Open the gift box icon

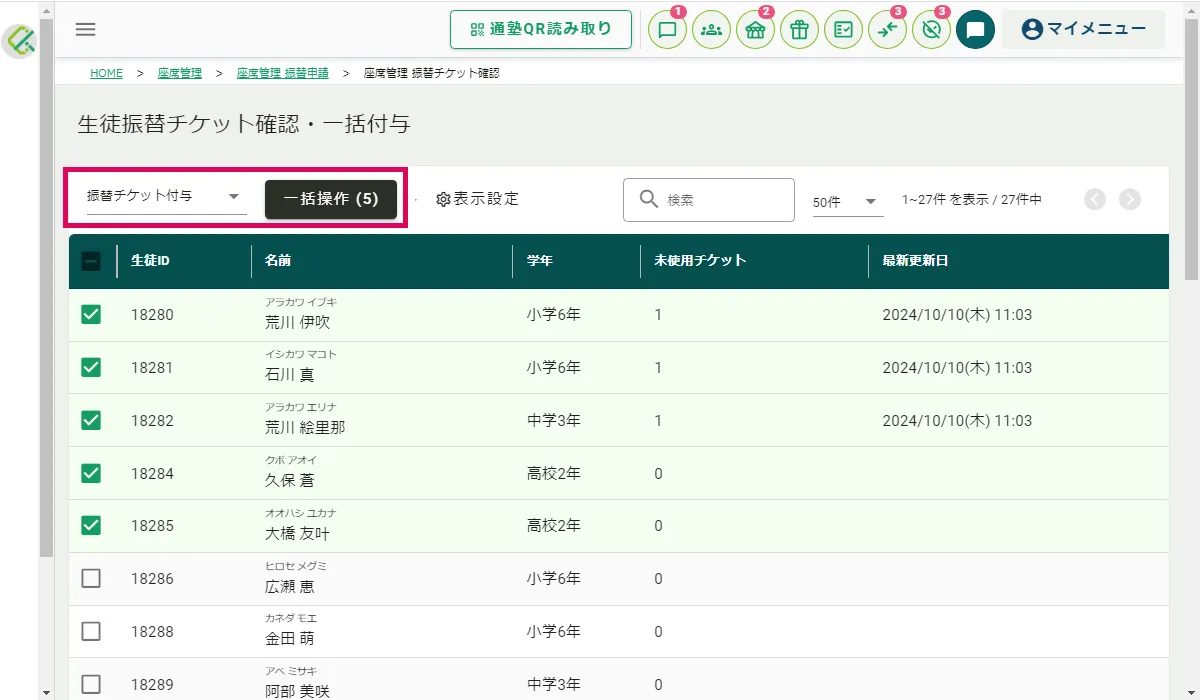(x=799, y=29)
